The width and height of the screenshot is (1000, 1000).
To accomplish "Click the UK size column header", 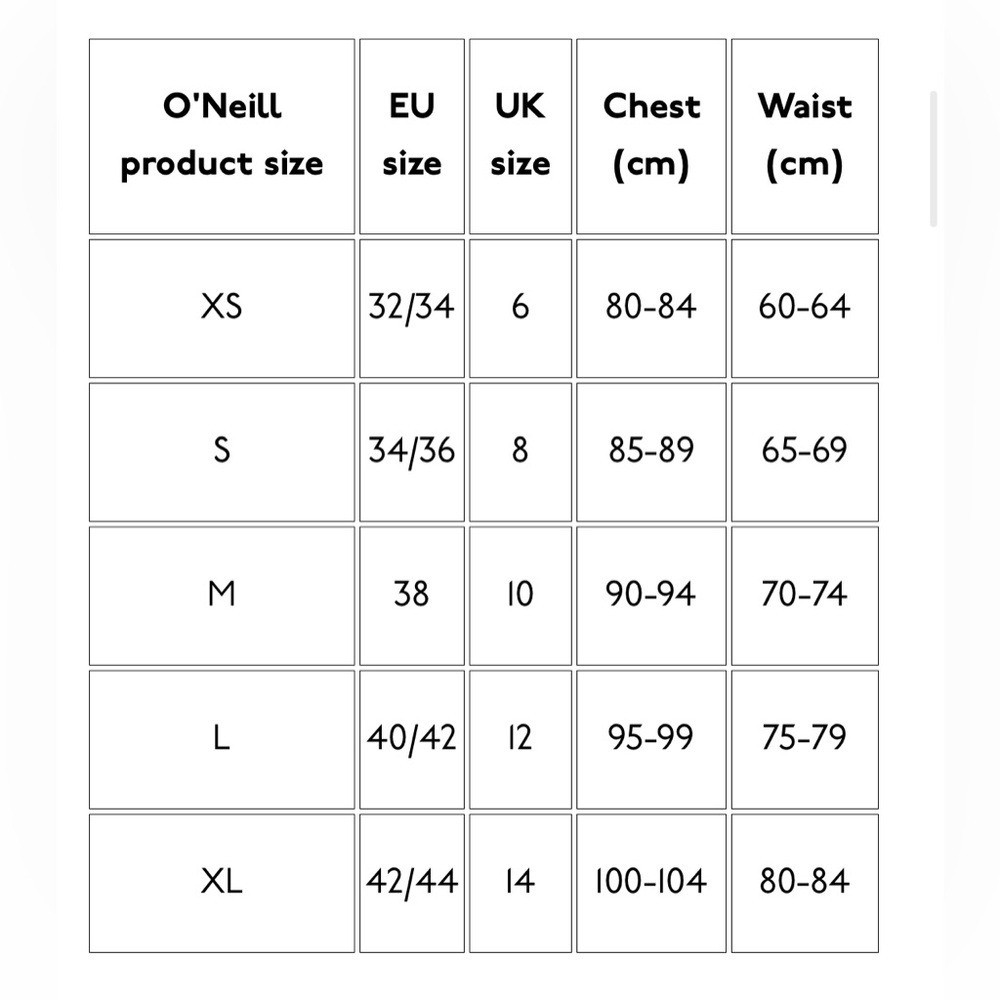I will pyautogui.click(x=520, y=136).
